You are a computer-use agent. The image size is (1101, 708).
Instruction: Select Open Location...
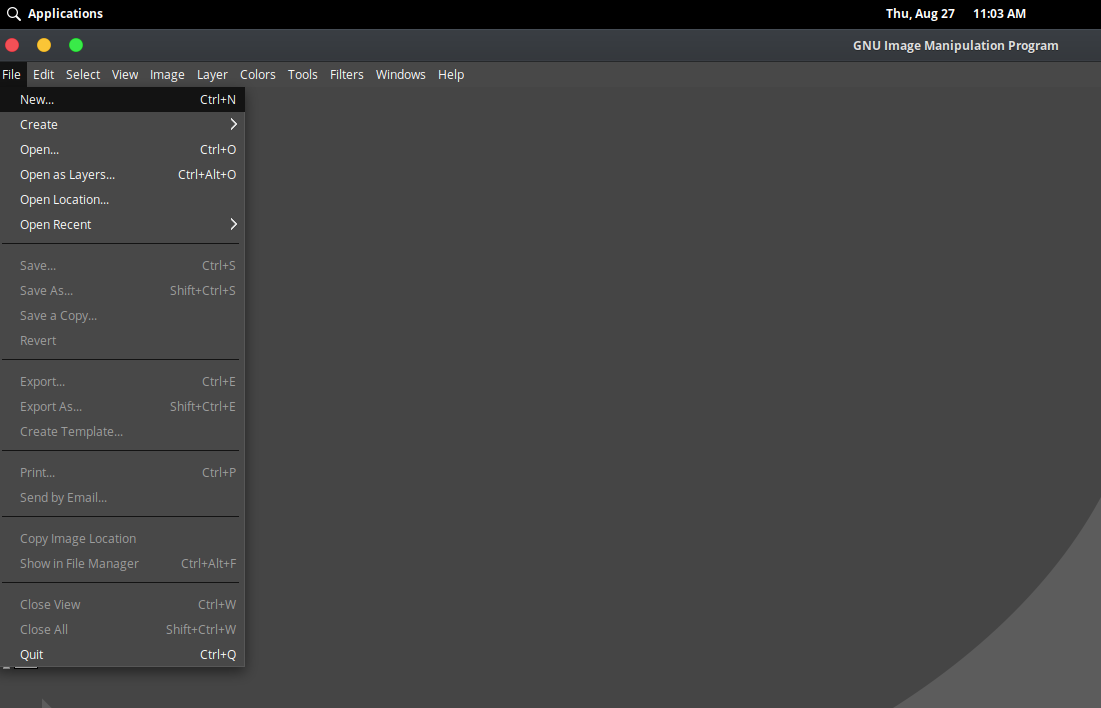tap(122, 199)
